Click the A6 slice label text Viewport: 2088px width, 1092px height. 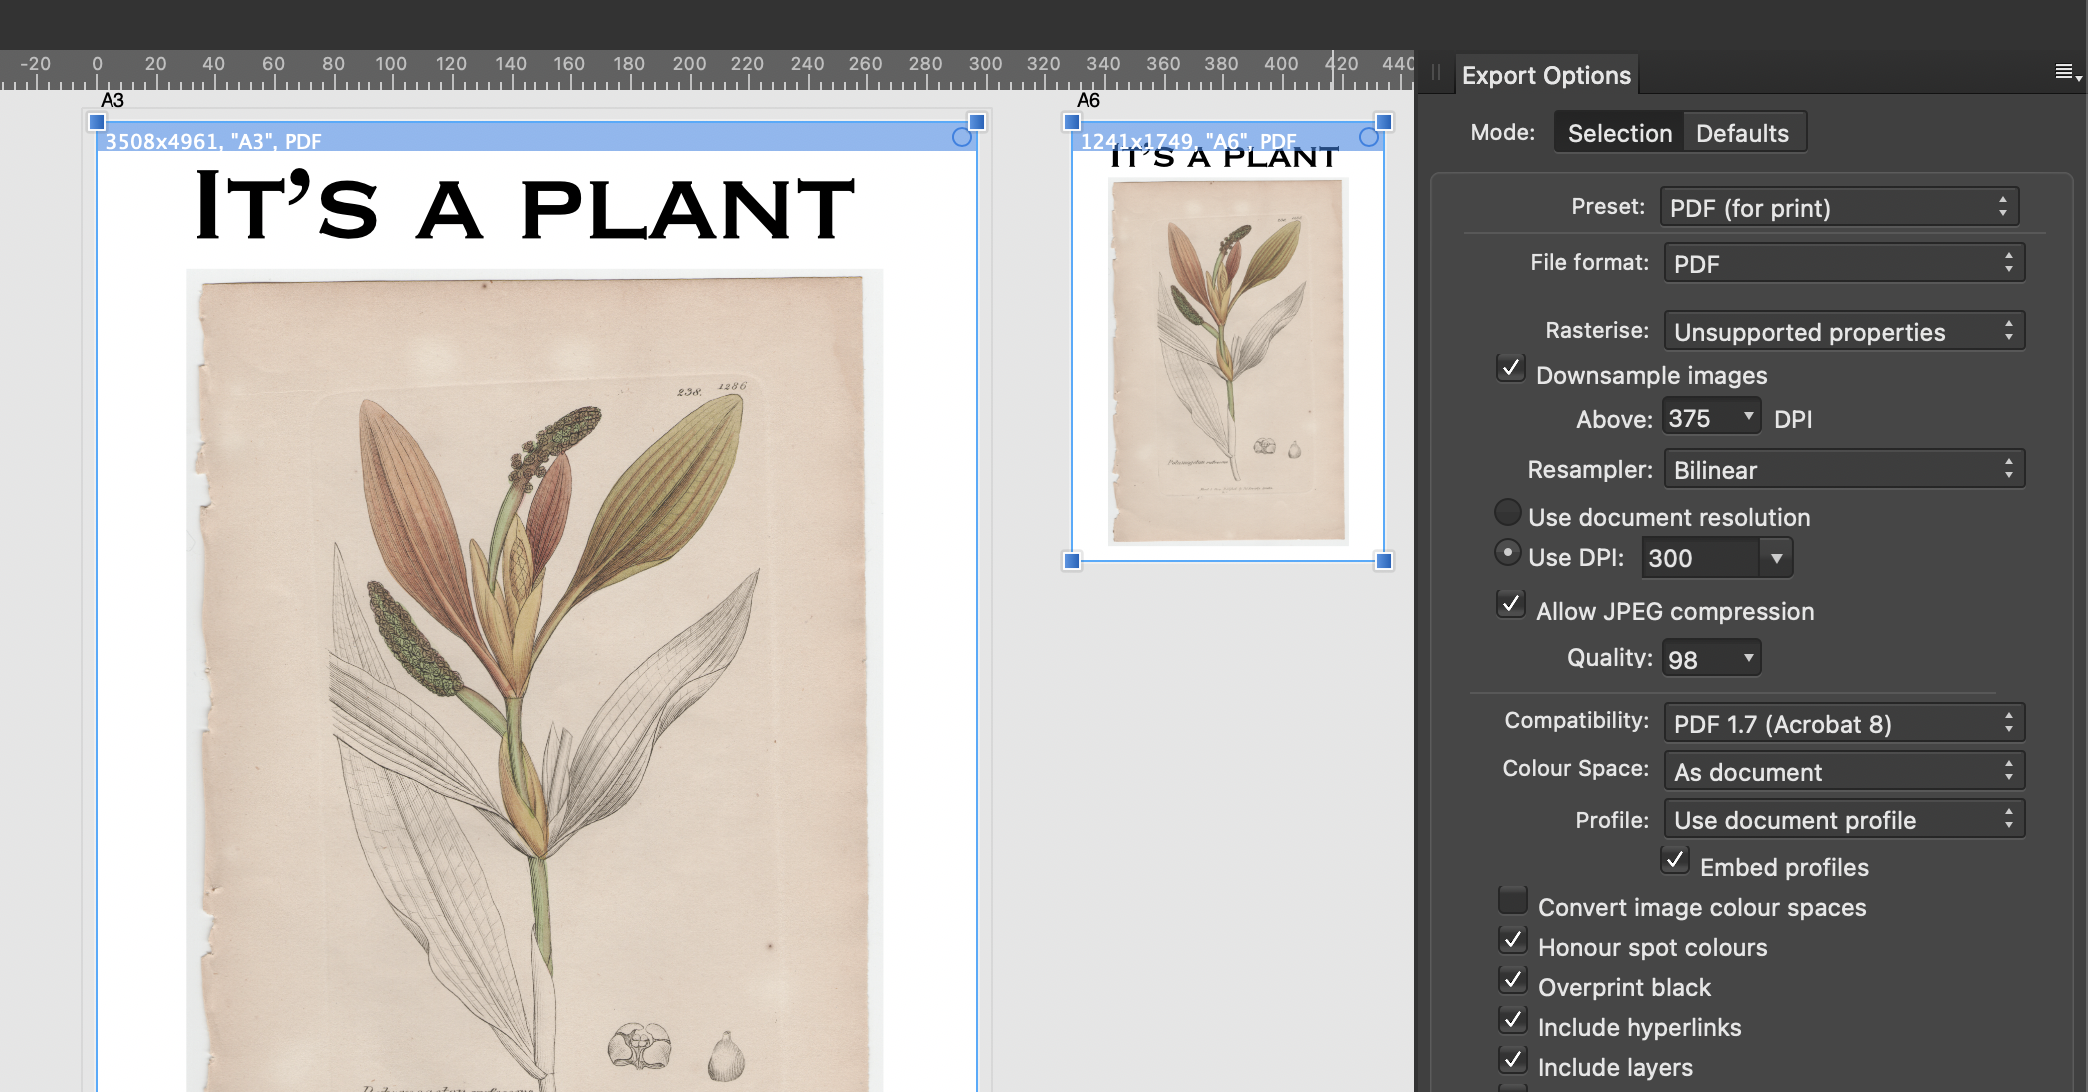1188,141
